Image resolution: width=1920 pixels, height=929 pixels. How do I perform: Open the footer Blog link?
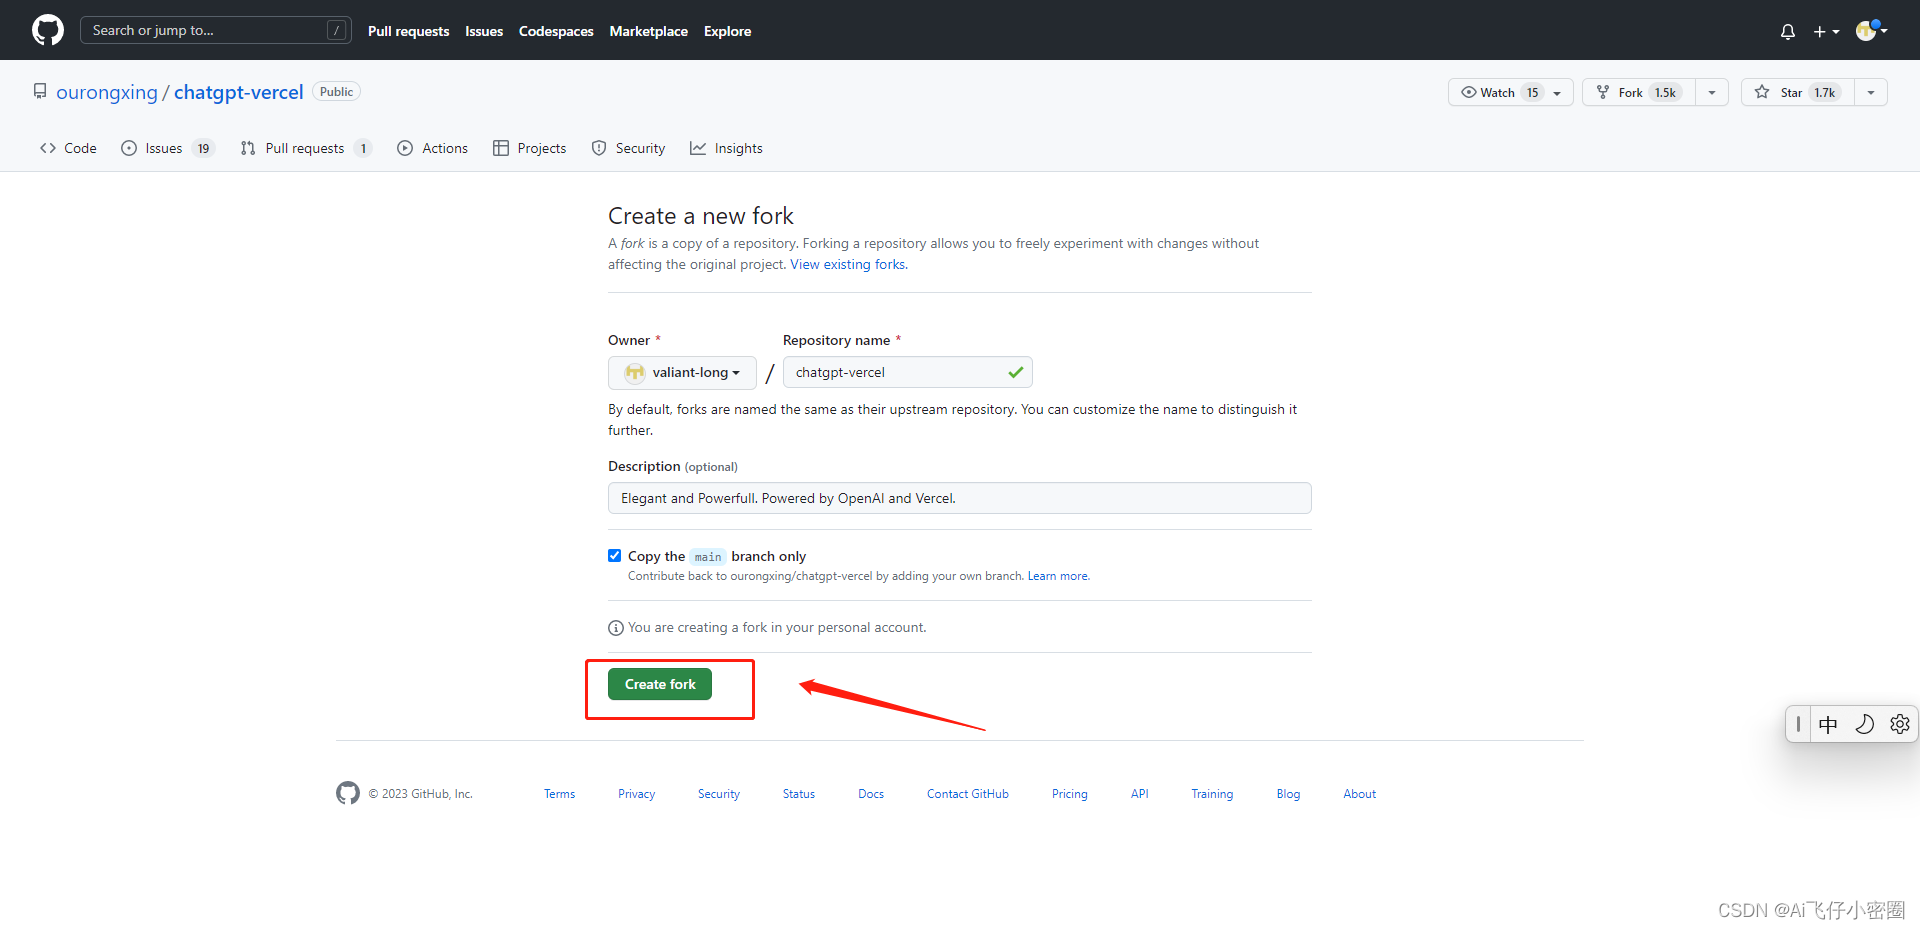1288,794
